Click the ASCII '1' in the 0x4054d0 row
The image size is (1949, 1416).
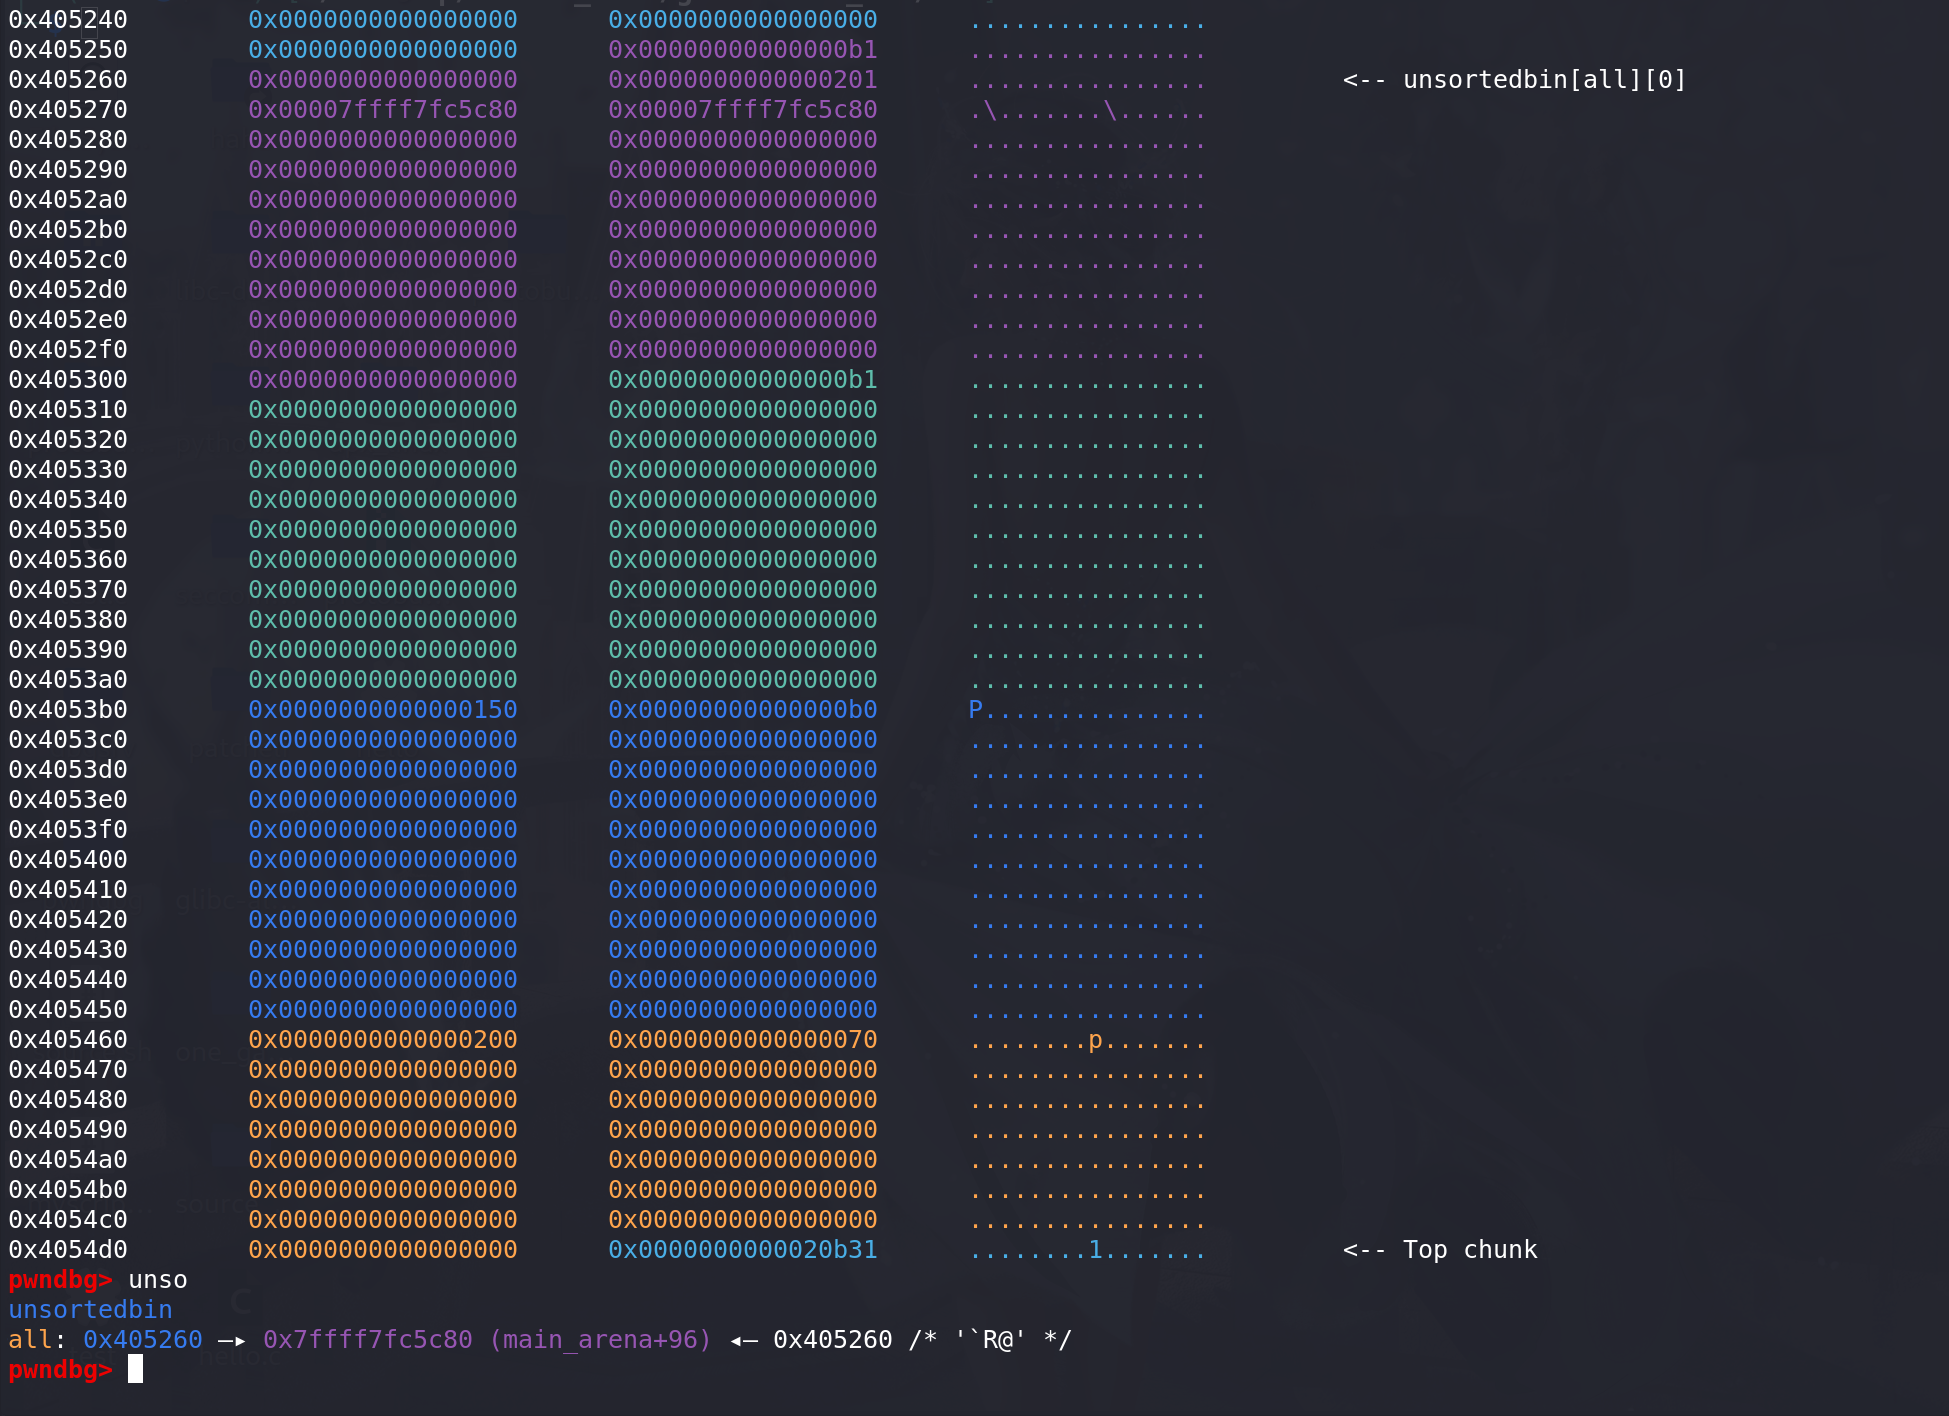(x=1095, y=1250)
